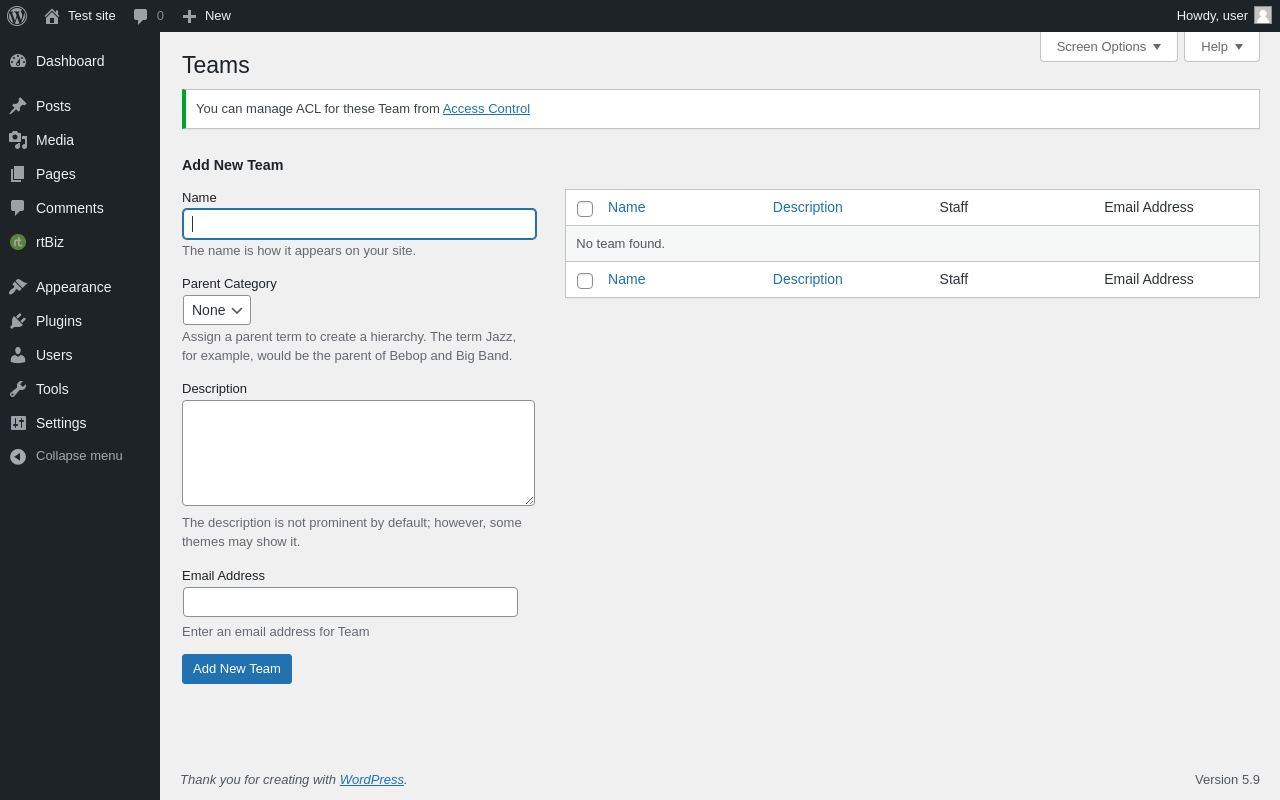Screen dimensions: 1280x800
Task: Sort by Name in table footer
Action: [627, 279]
